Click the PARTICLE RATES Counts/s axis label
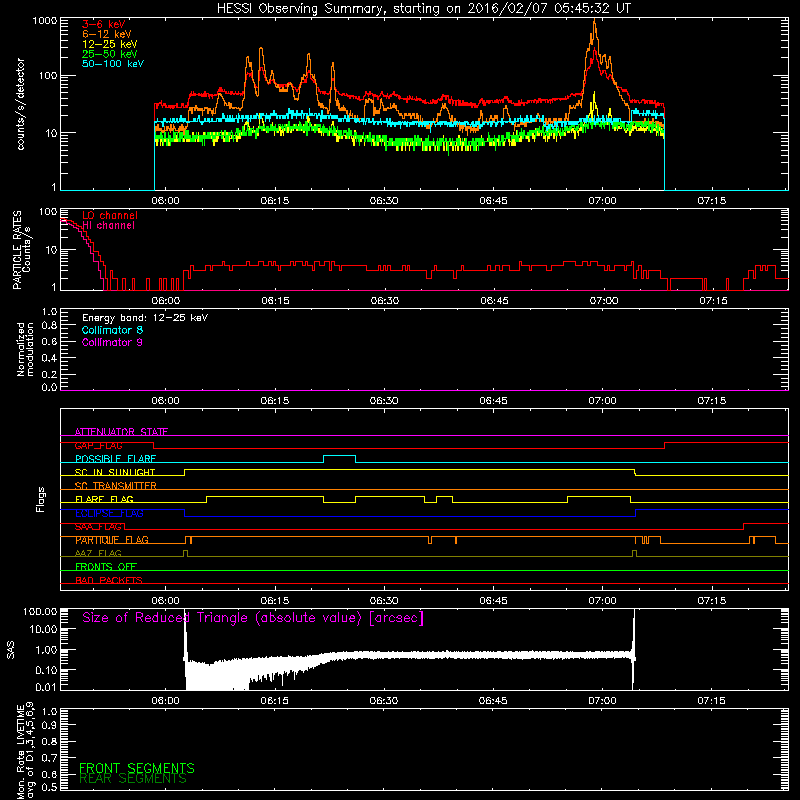Viewport: 800px width, 800px height. tap(22, 250)
